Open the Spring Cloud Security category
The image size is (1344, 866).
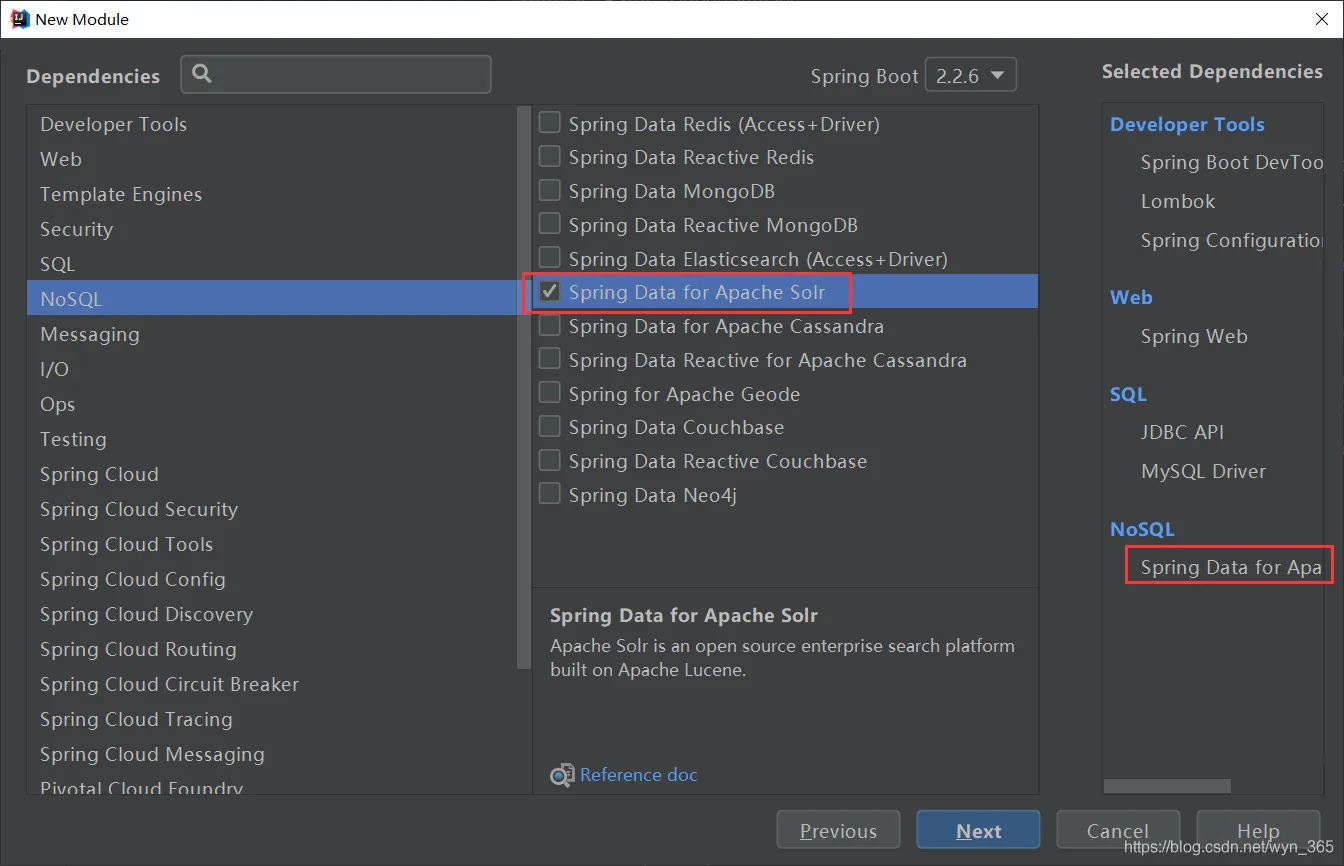coord(272,509)
